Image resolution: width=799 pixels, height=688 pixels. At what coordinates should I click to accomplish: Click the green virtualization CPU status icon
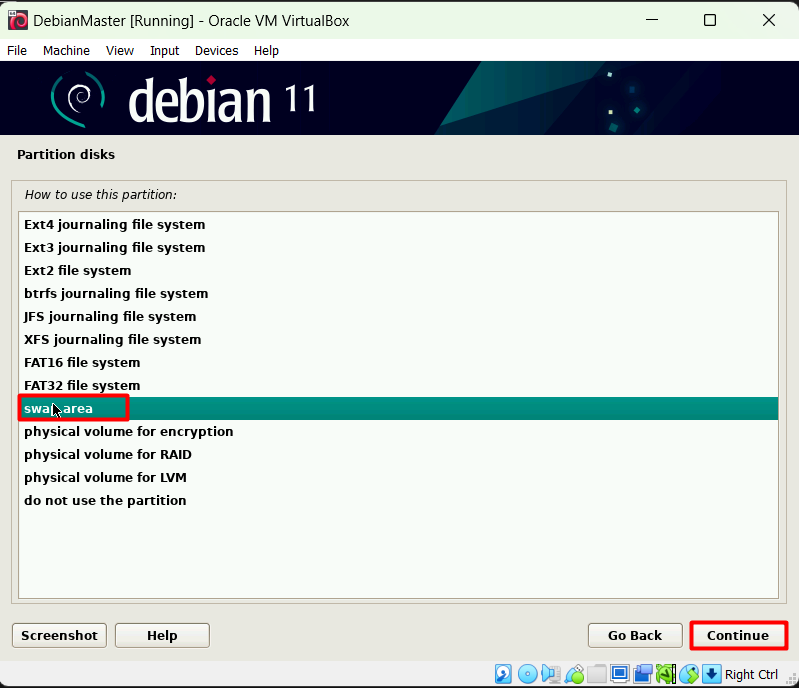666,674
